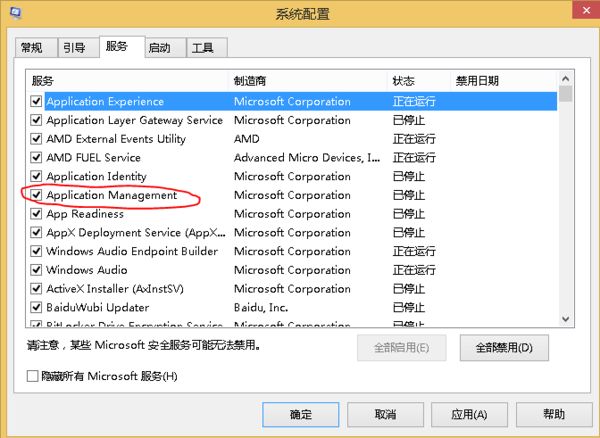Select ActiveX Installer (AxInstSV) name
600x438 pixels.
[x=115, y=289]
